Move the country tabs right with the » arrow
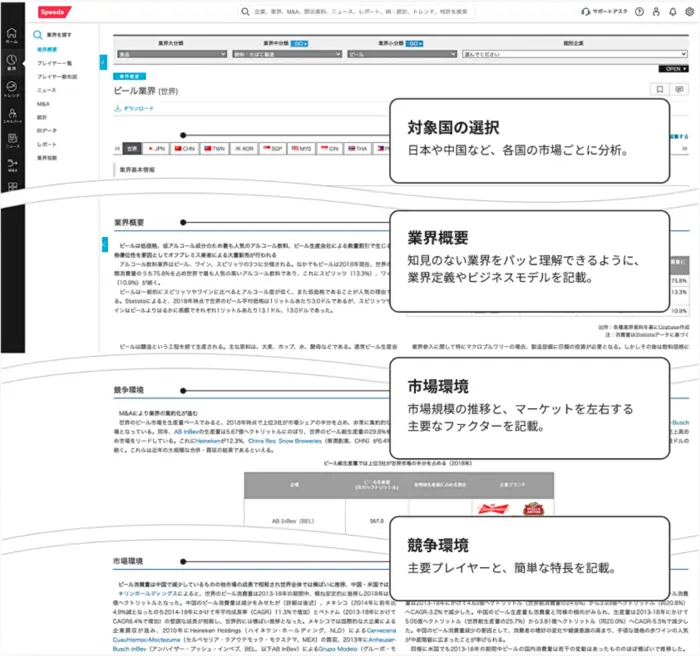This screenshot has width=700, height=656. (684, 148)
